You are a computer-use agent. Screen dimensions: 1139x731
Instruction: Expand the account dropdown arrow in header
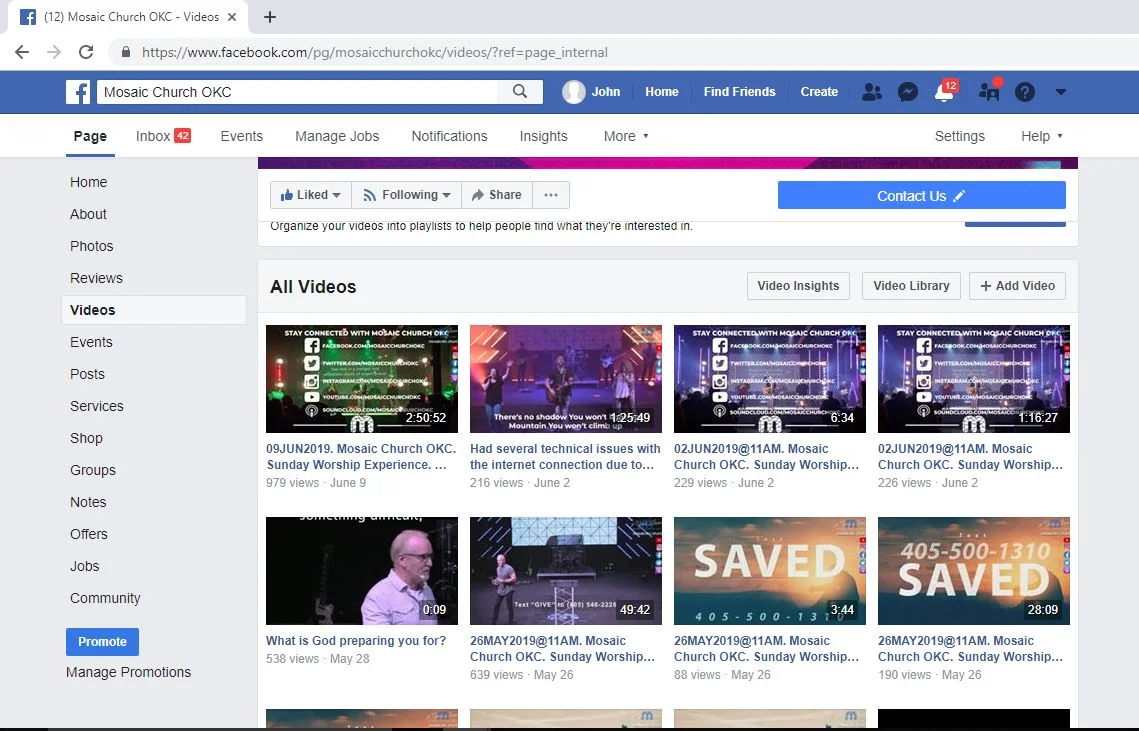[1061, 92]
